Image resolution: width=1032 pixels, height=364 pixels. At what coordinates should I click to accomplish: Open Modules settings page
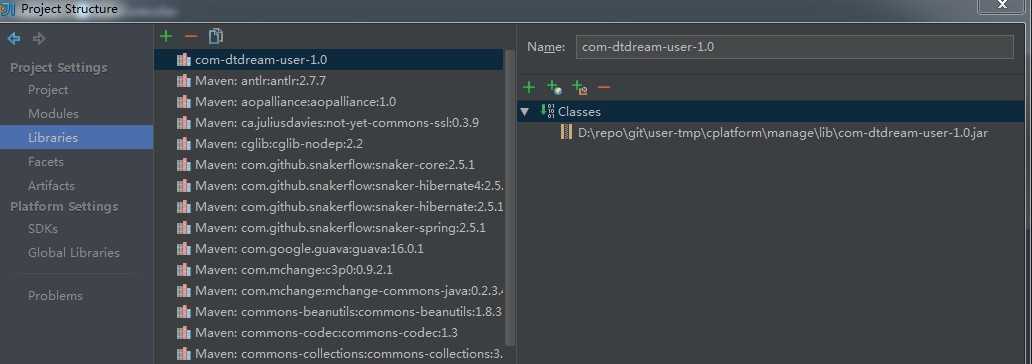pyautogui.click(x=53, y=113)
